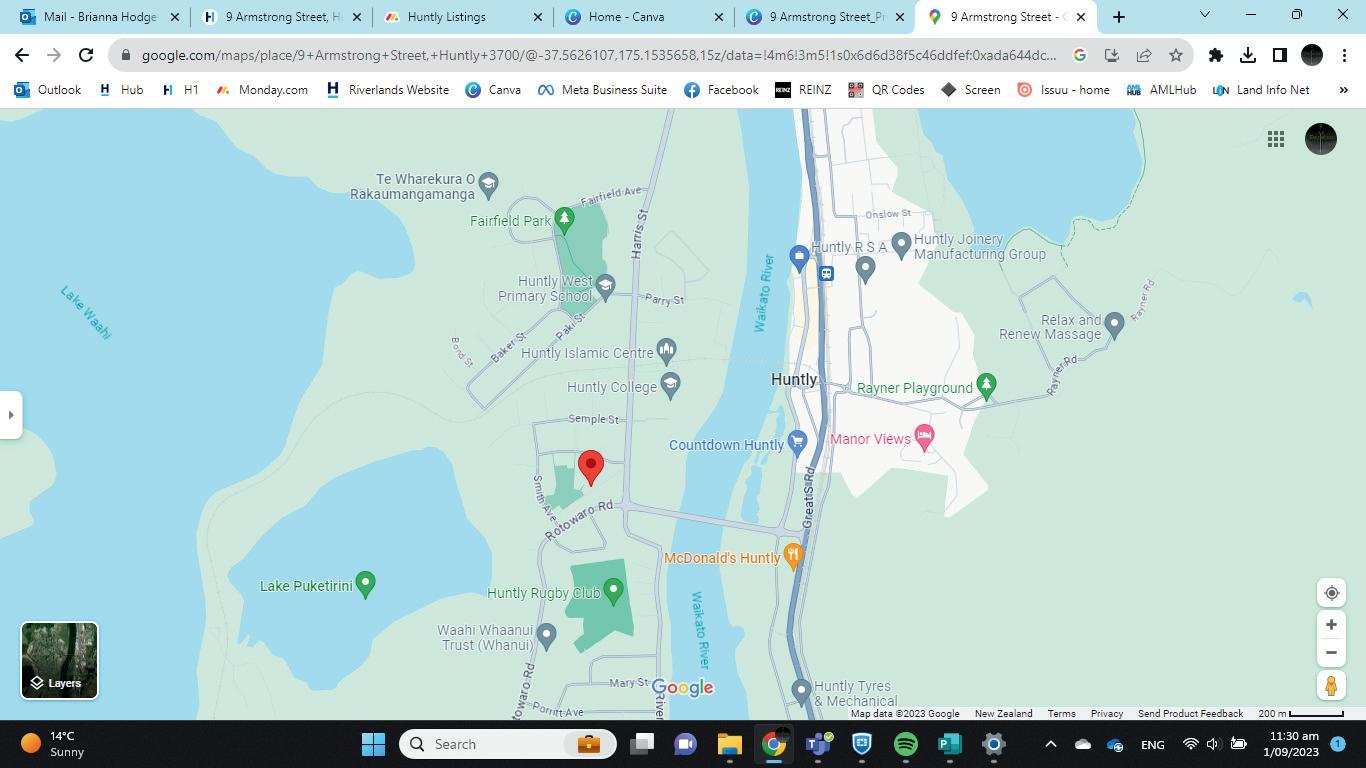Open the REINZ bookmark
The height and width of the screenshot is (768, 1366).
(803, 90)
